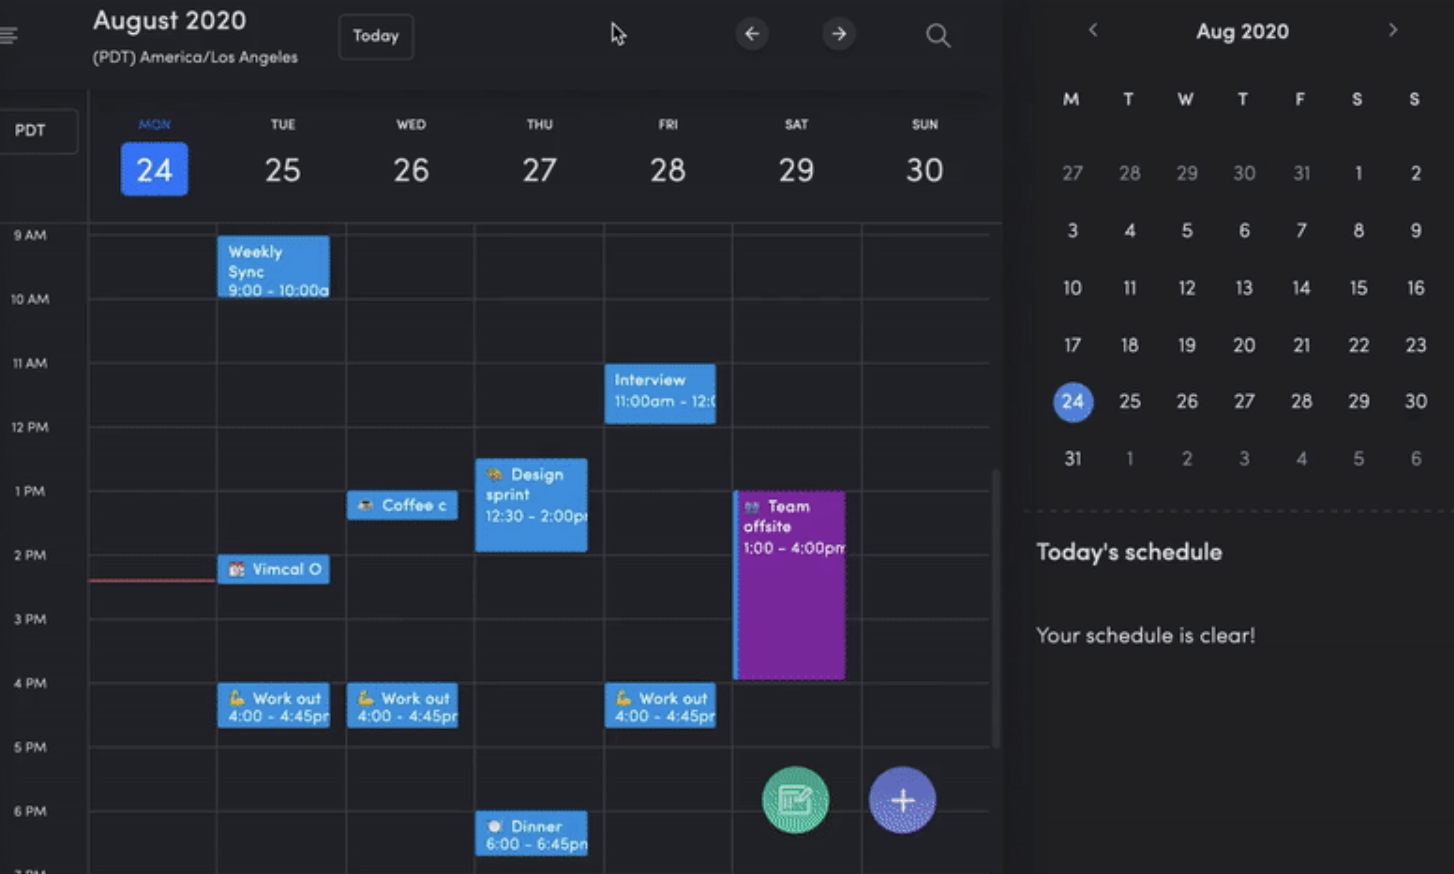Open Friday's Work out event
Screen dimensions: 1454x874
tap(660, 706)
